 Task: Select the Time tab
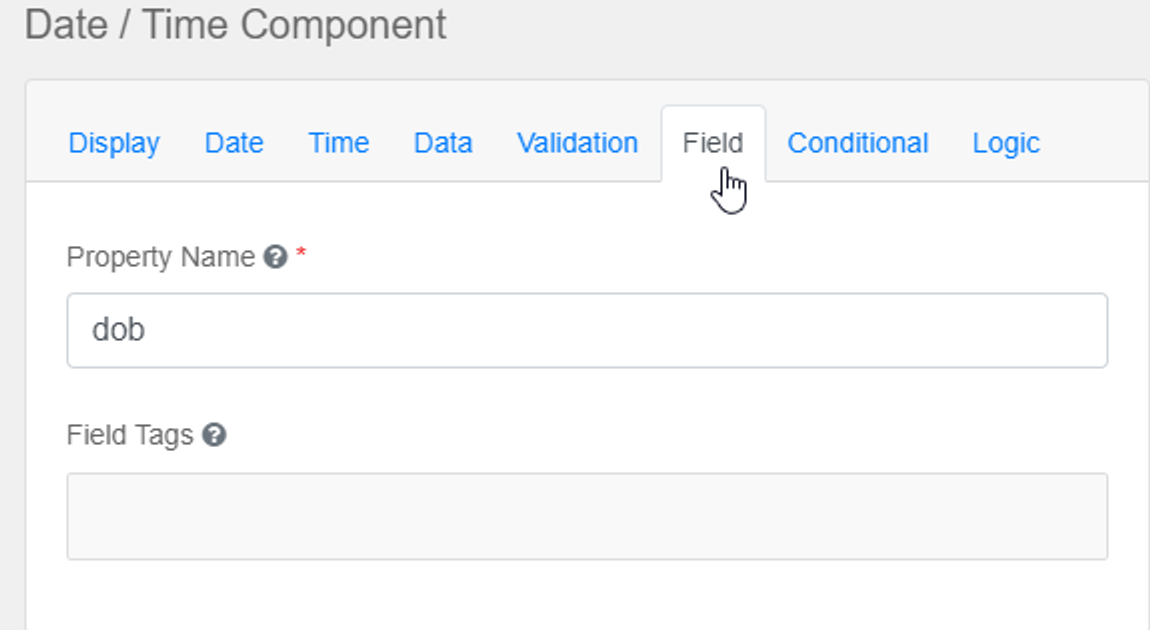click(x=339, y=143)
